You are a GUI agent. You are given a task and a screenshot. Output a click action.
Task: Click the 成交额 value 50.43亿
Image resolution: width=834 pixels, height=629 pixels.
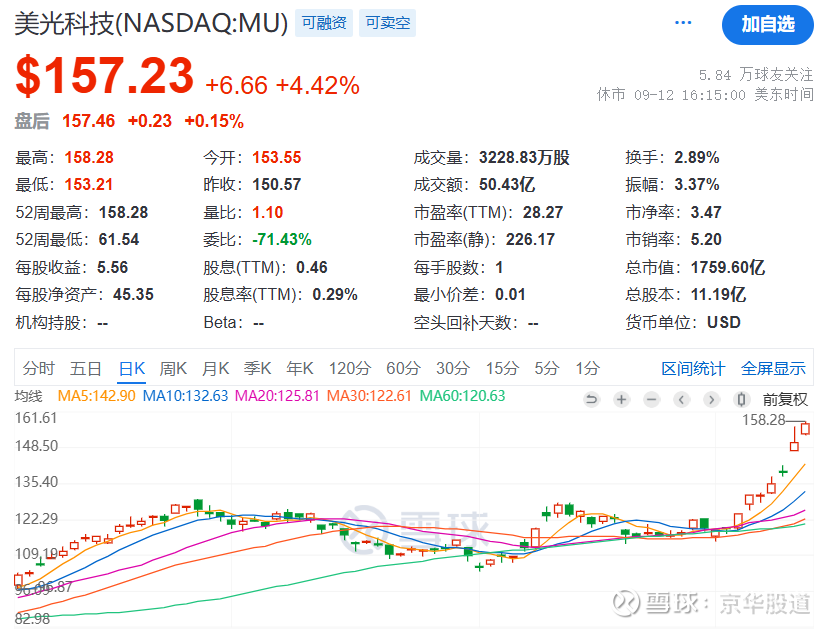pyautogui.click(x=507, y=184)
